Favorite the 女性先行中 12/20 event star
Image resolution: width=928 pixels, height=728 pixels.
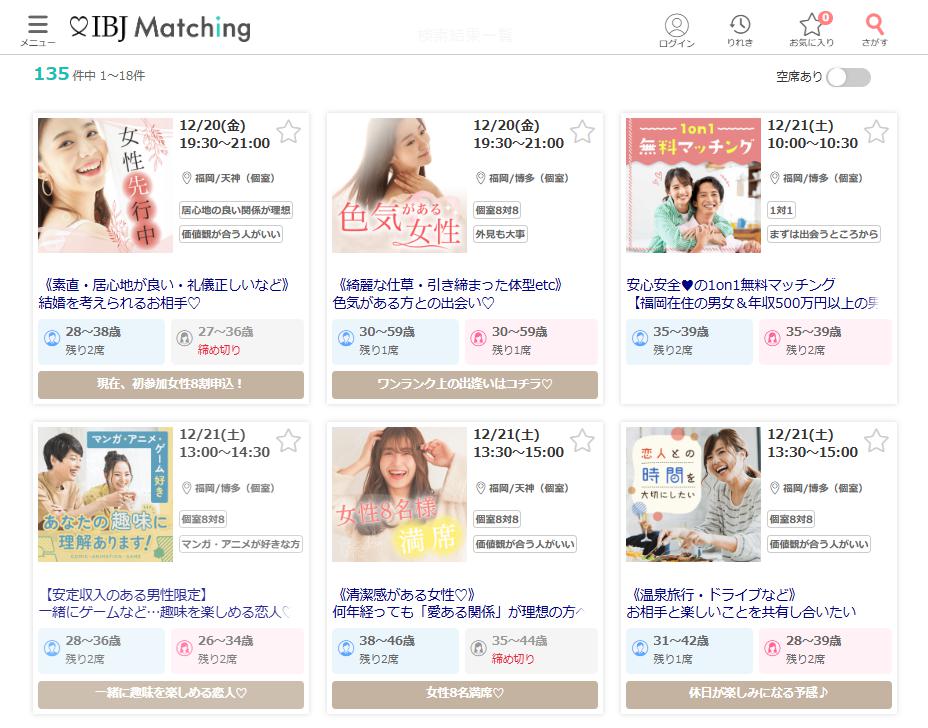click(289, 132)
